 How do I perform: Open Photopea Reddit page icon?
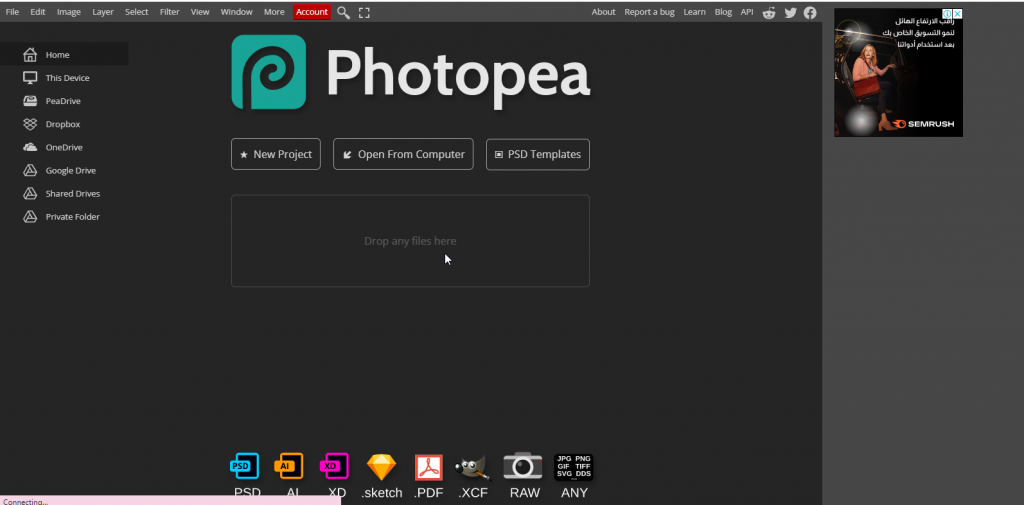click(x=769, y=12)
